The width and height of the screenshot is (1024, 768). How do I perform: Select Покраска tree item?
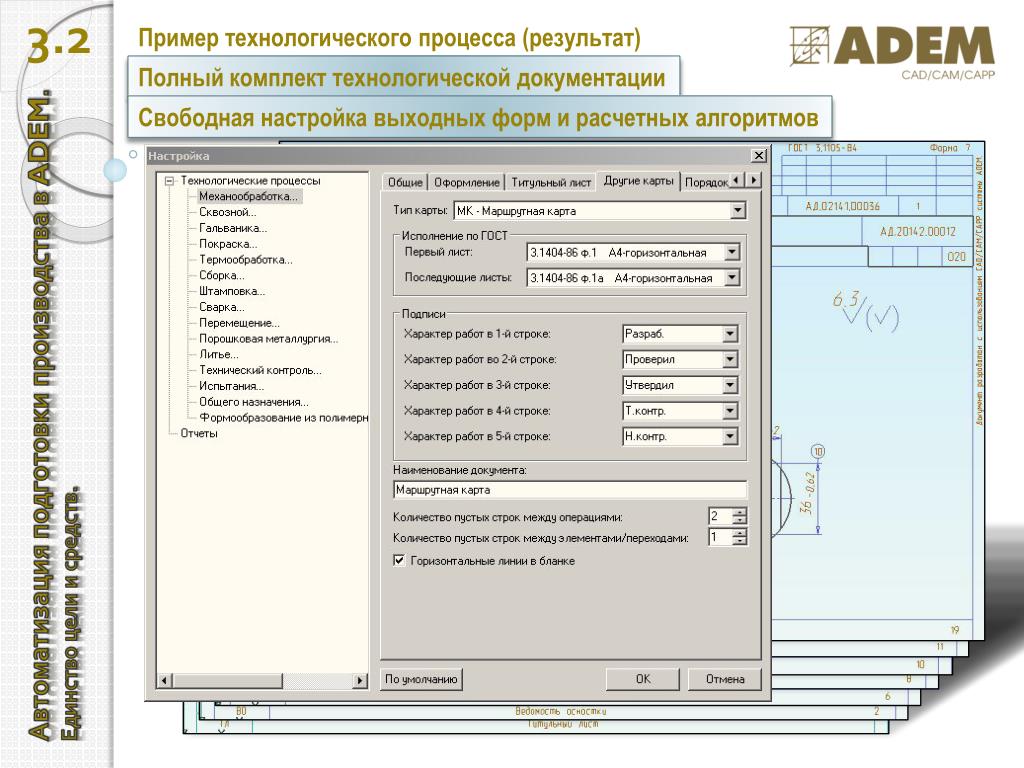click(x=228, y=244)
